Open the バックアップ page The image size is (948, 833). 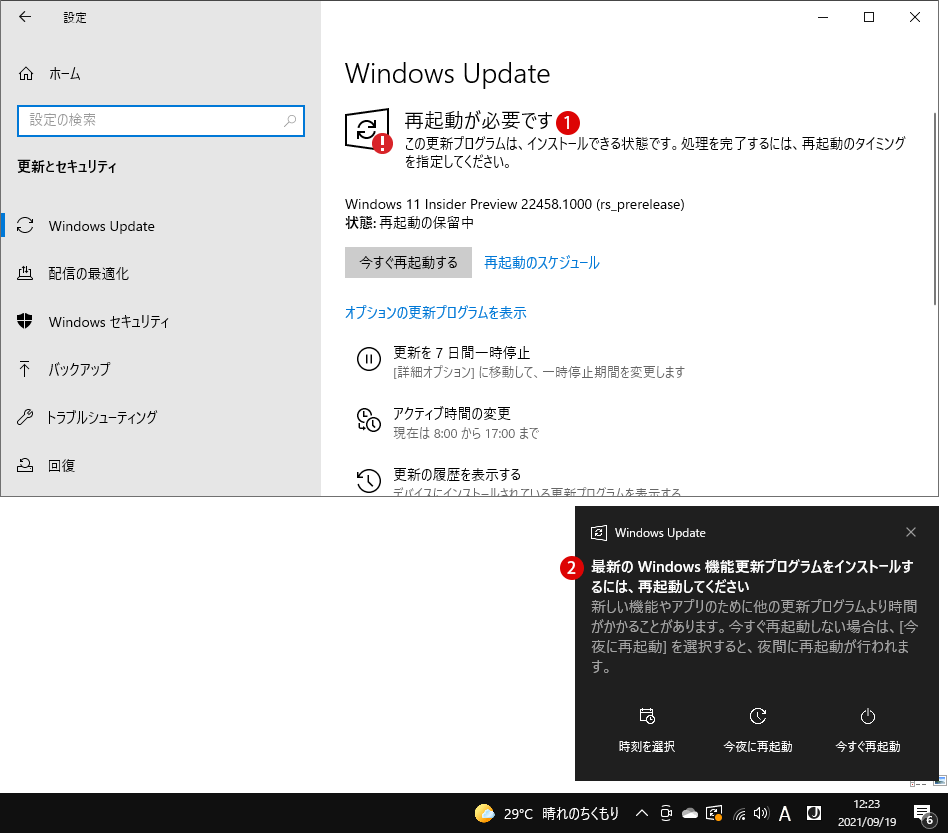[63, 369]
